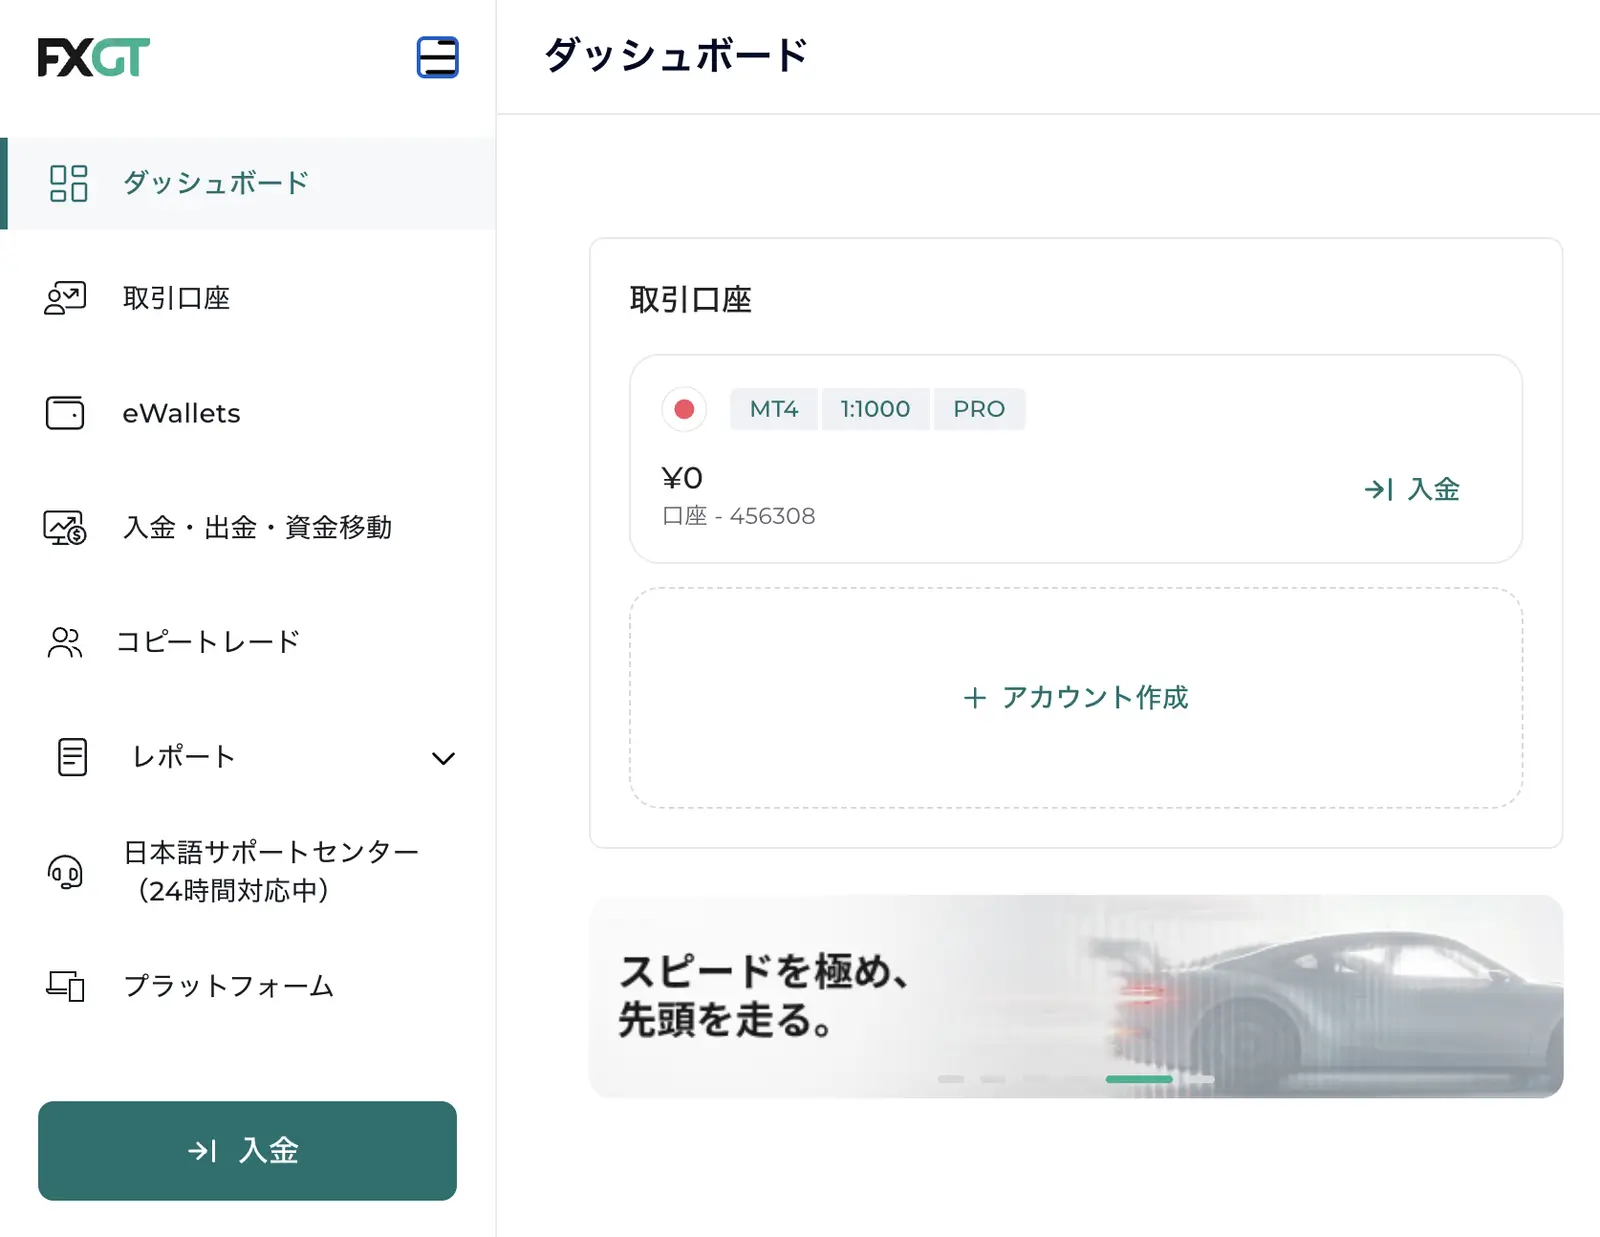
Task: Toggle the sidebar collapse menu icon
Action: [x=437, y=57]
